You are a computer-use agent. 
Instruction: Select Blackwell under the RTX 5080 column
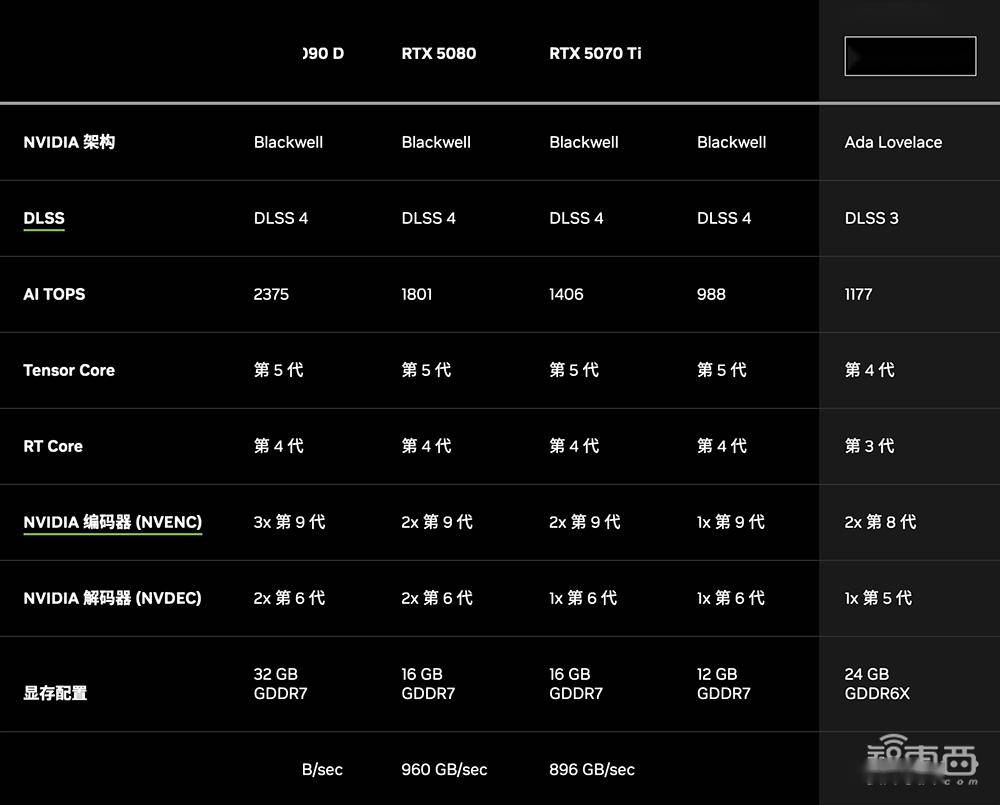[x=436, y=142]
